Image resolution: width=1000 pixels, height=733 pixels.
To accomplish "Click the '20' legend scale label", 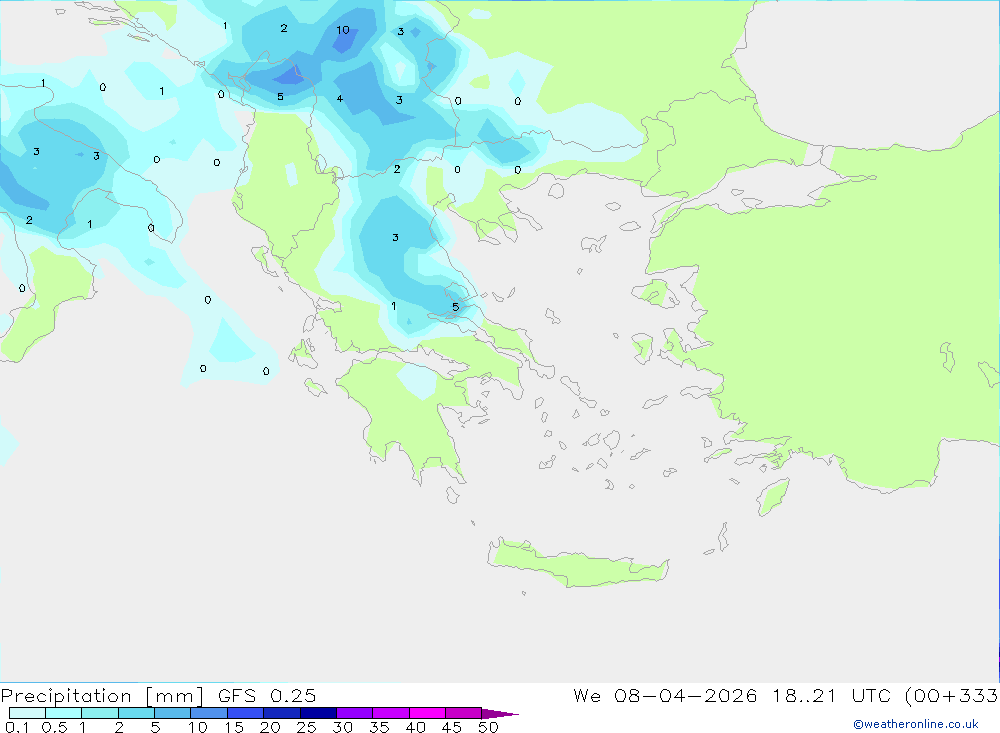I will pos(270,727).
